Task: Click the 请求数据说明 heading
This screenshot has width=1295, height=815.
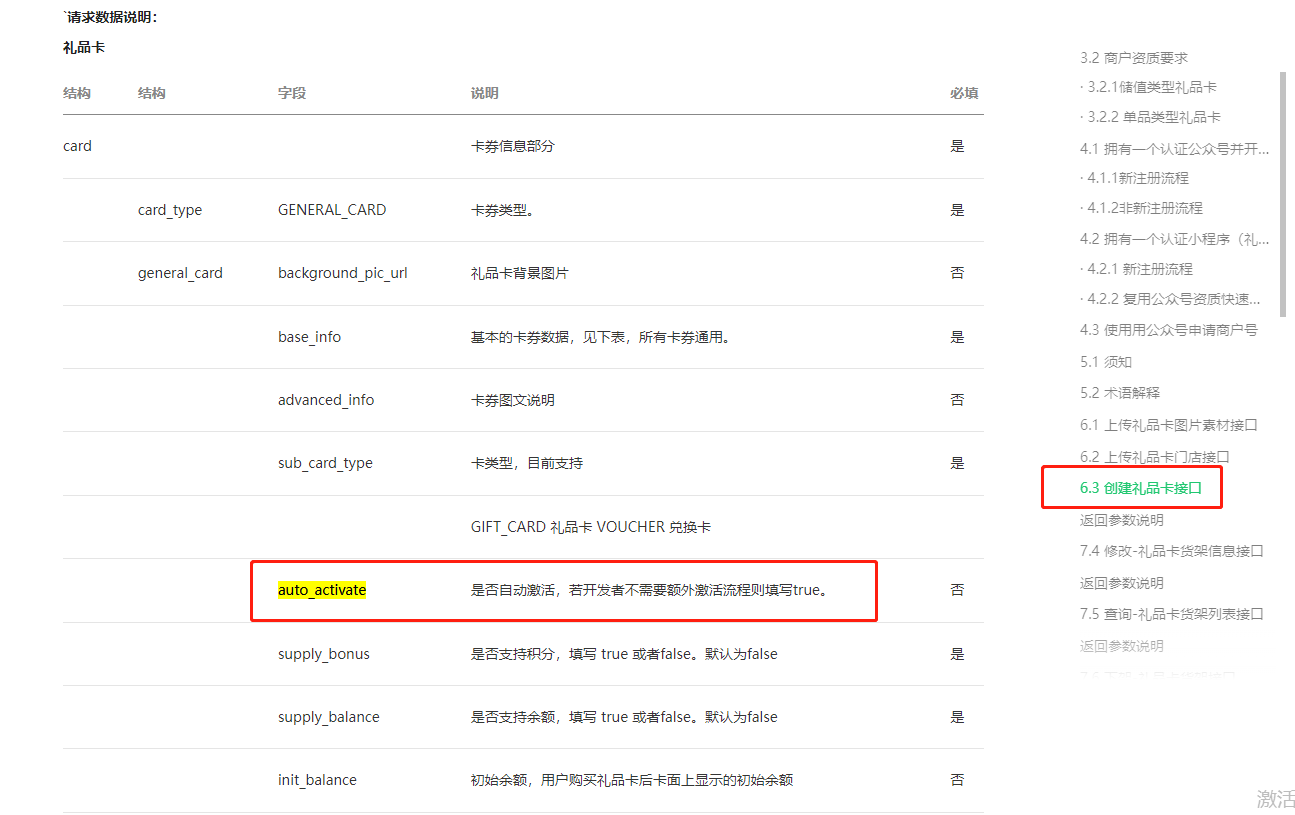Action: (112, 16)
